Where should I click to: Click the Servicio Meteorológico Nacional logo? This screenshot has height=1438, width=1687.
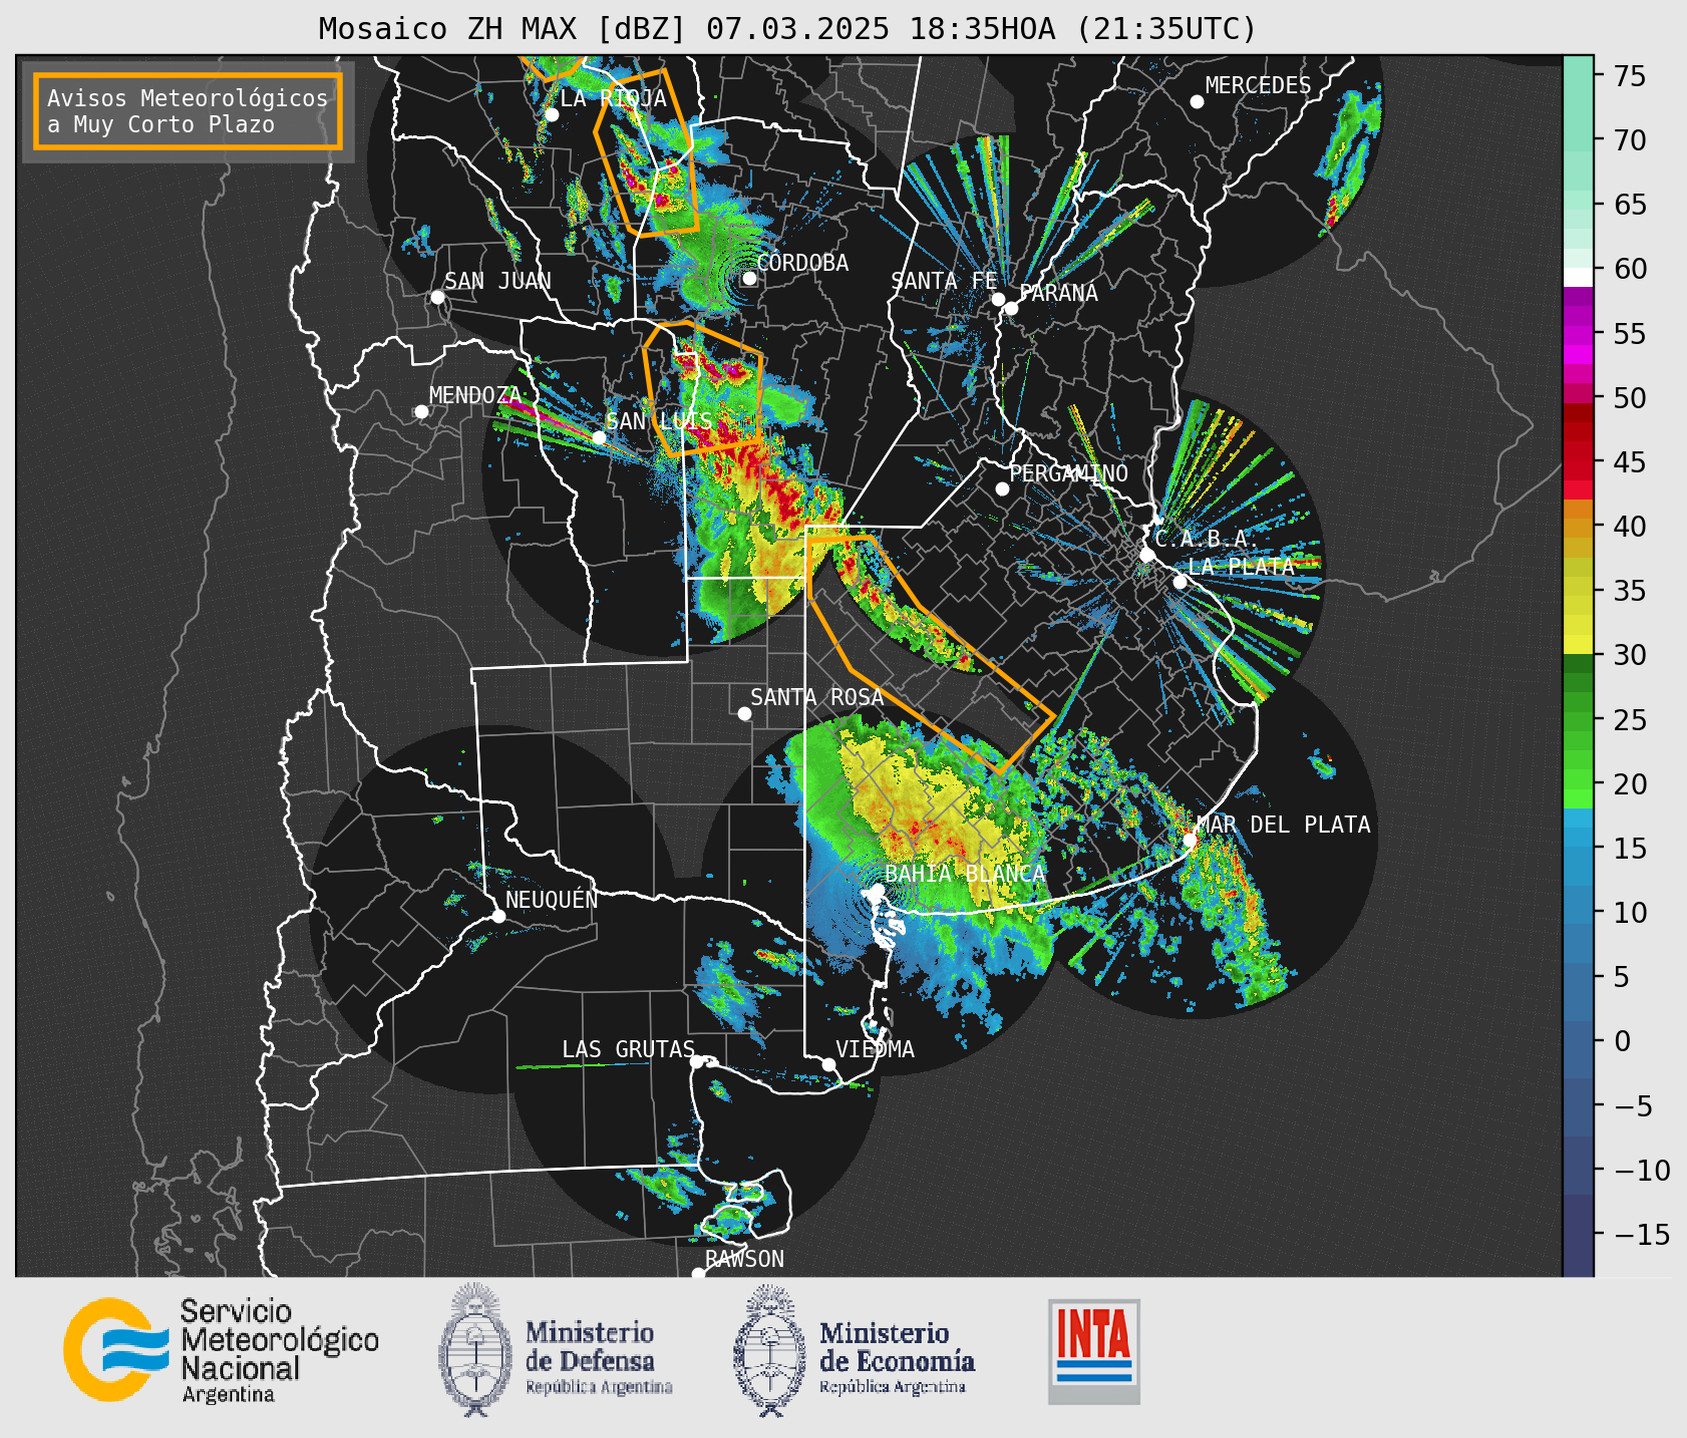coord(221,1350)
